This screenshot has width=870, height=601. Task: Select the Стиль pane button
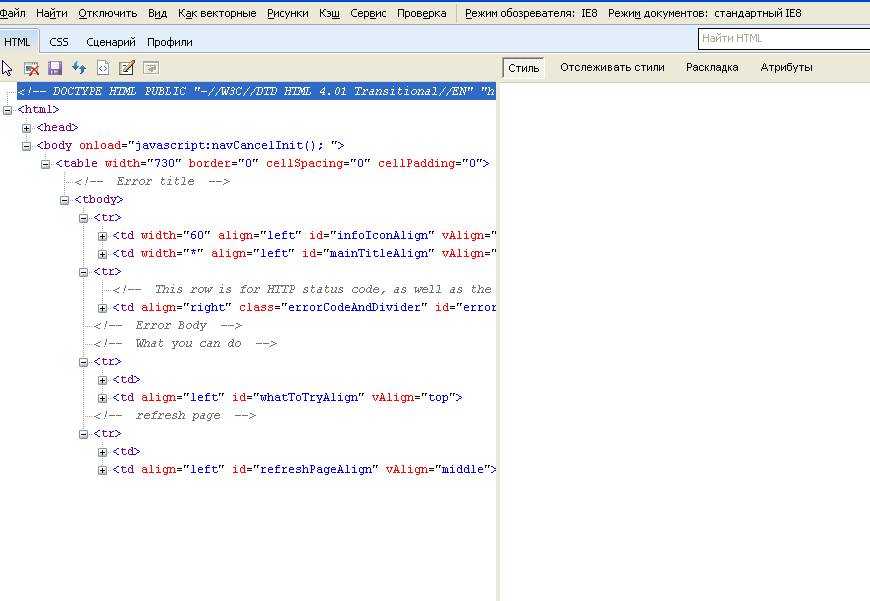523,68
